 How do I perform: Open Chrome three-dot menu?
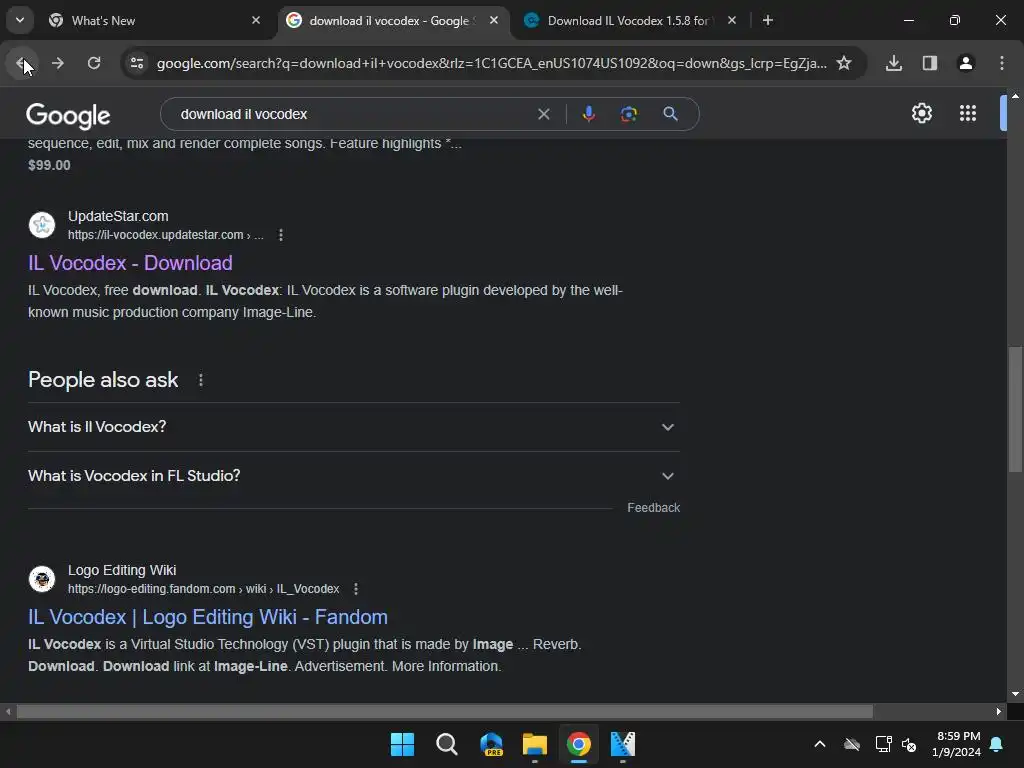coord(1002,63)
